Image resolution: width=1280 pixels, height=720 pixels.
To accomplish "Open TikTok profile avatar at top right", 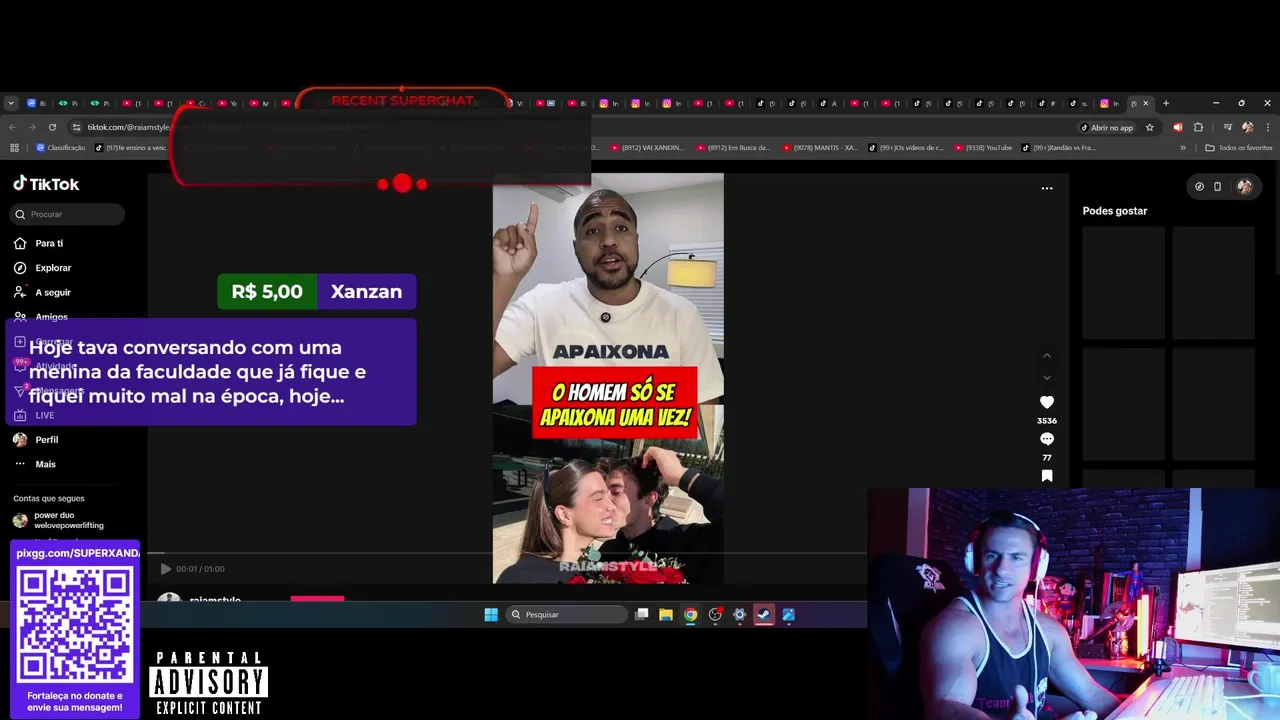I will point(1245,186).
